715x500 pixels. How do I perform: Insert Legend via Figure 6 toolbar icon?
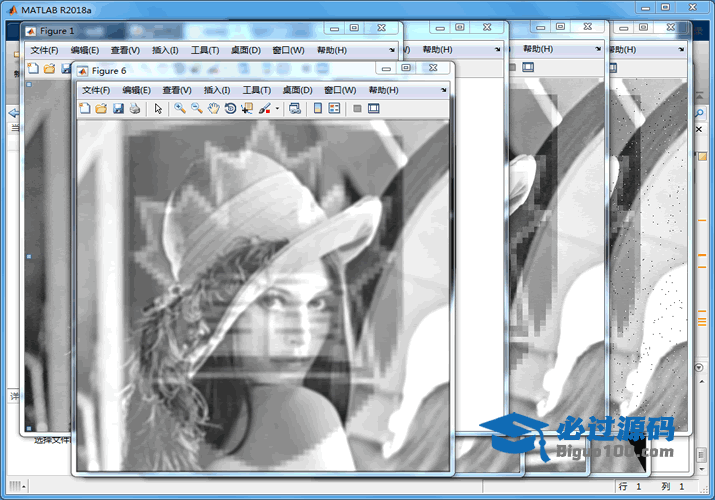click(334, 108)
